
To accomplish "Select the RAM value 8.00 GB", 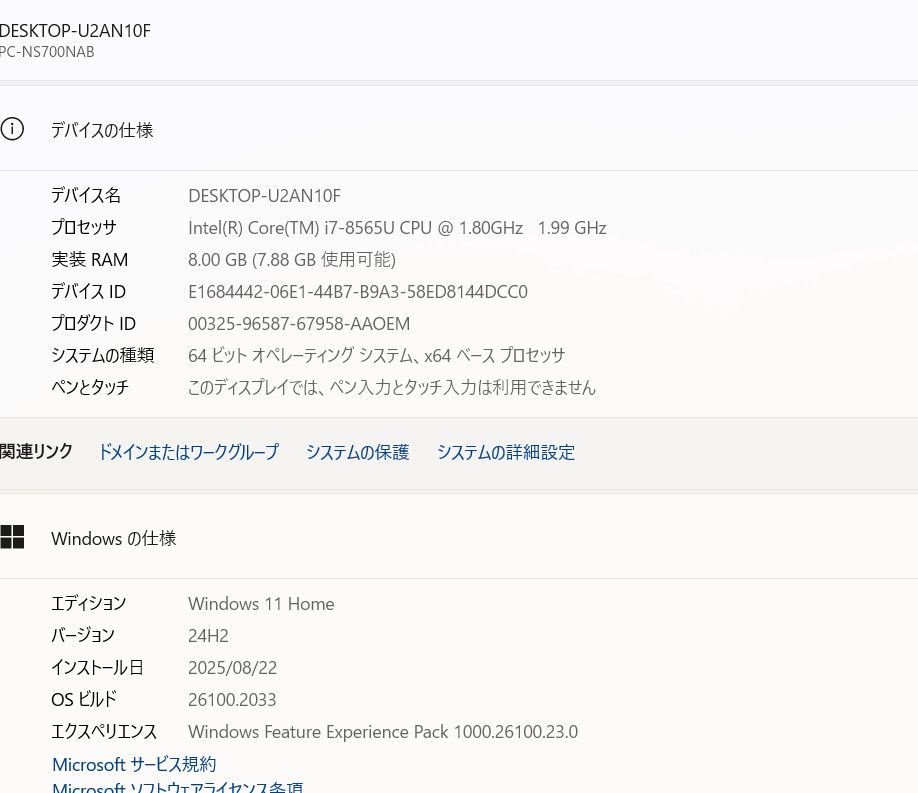I will (x=292, y=259).
